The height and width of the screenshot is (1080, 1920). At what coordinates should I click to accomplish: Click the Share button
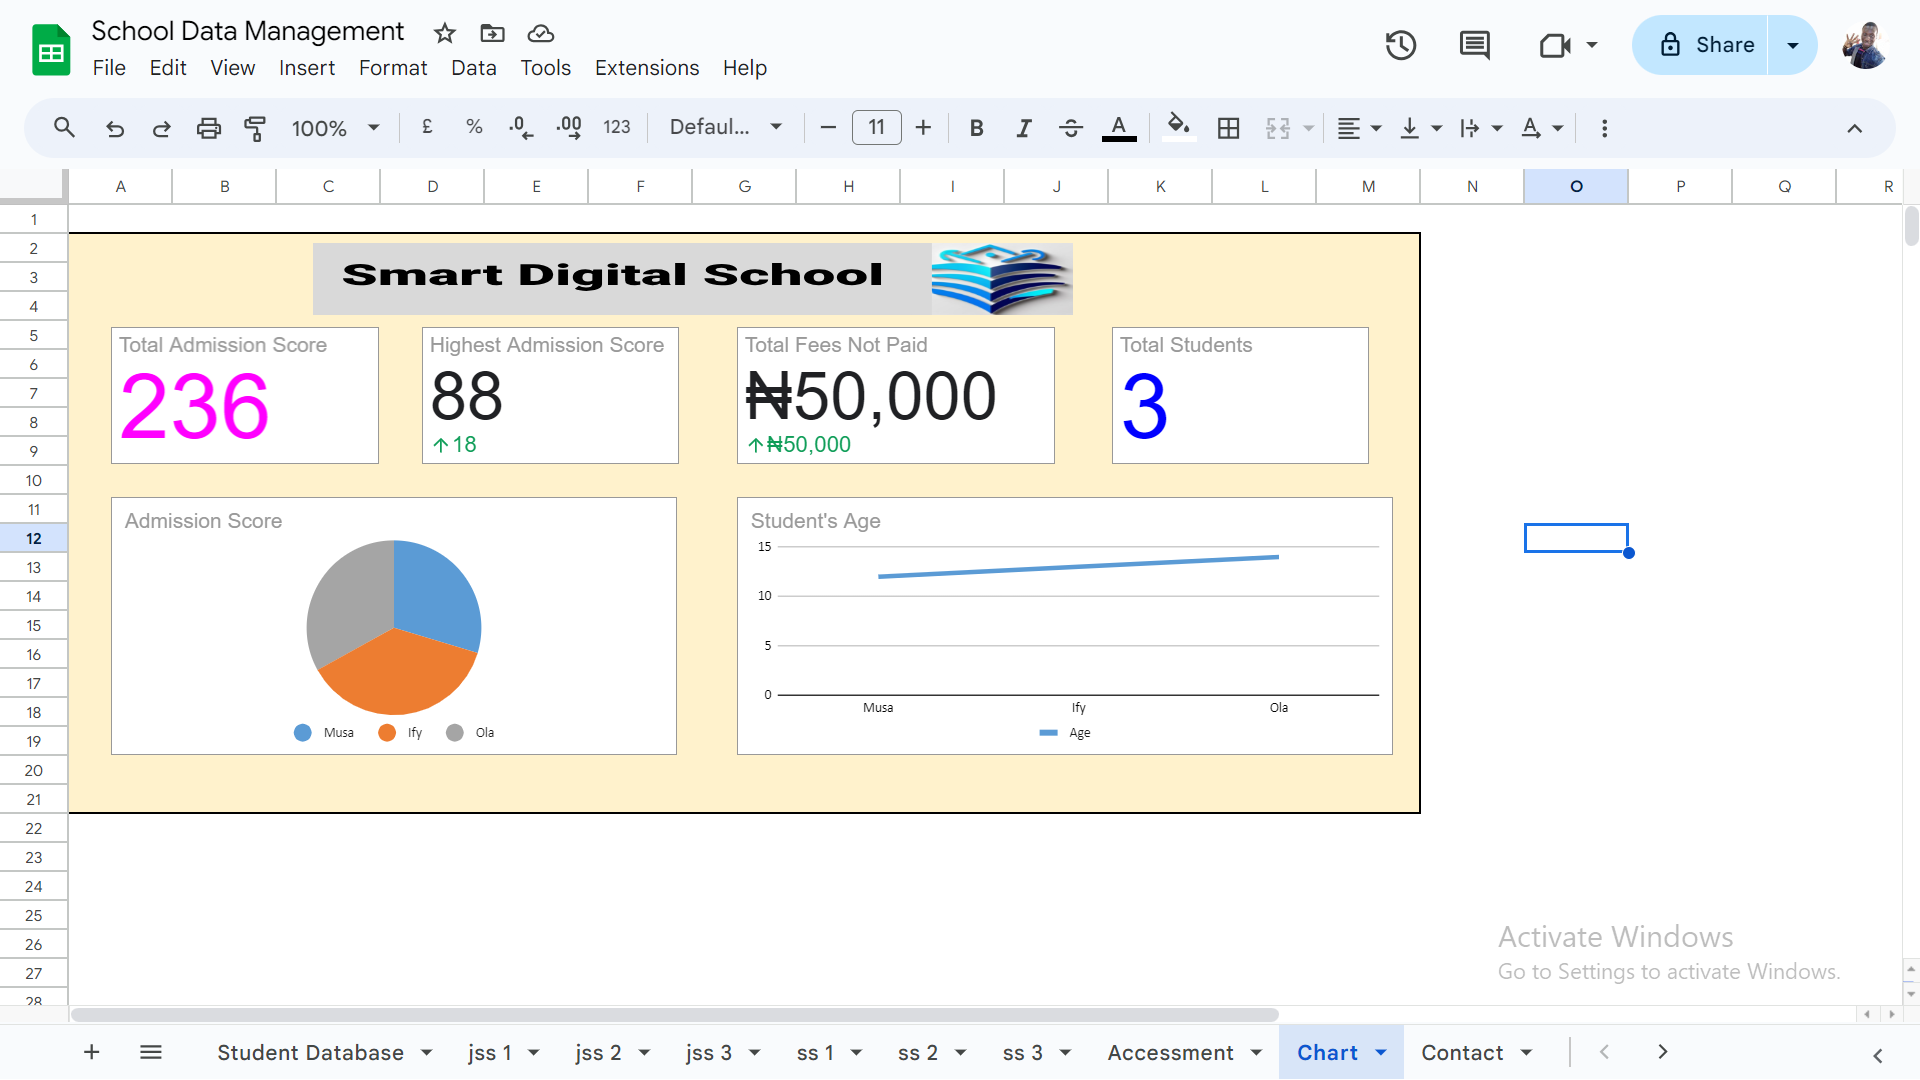pos(1708,45)
